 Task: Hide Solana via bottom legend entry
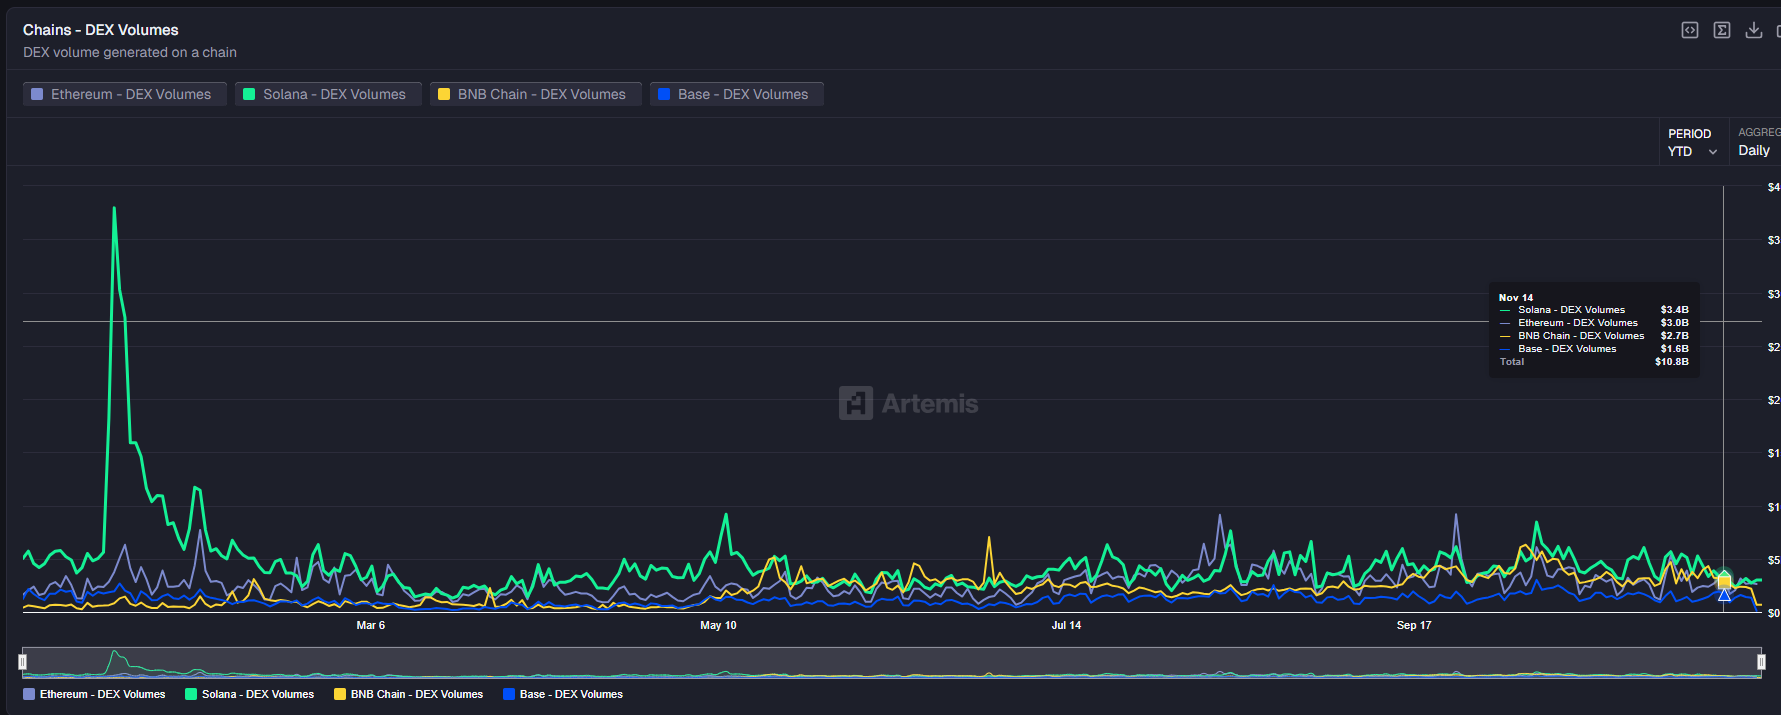coord(250,694)
